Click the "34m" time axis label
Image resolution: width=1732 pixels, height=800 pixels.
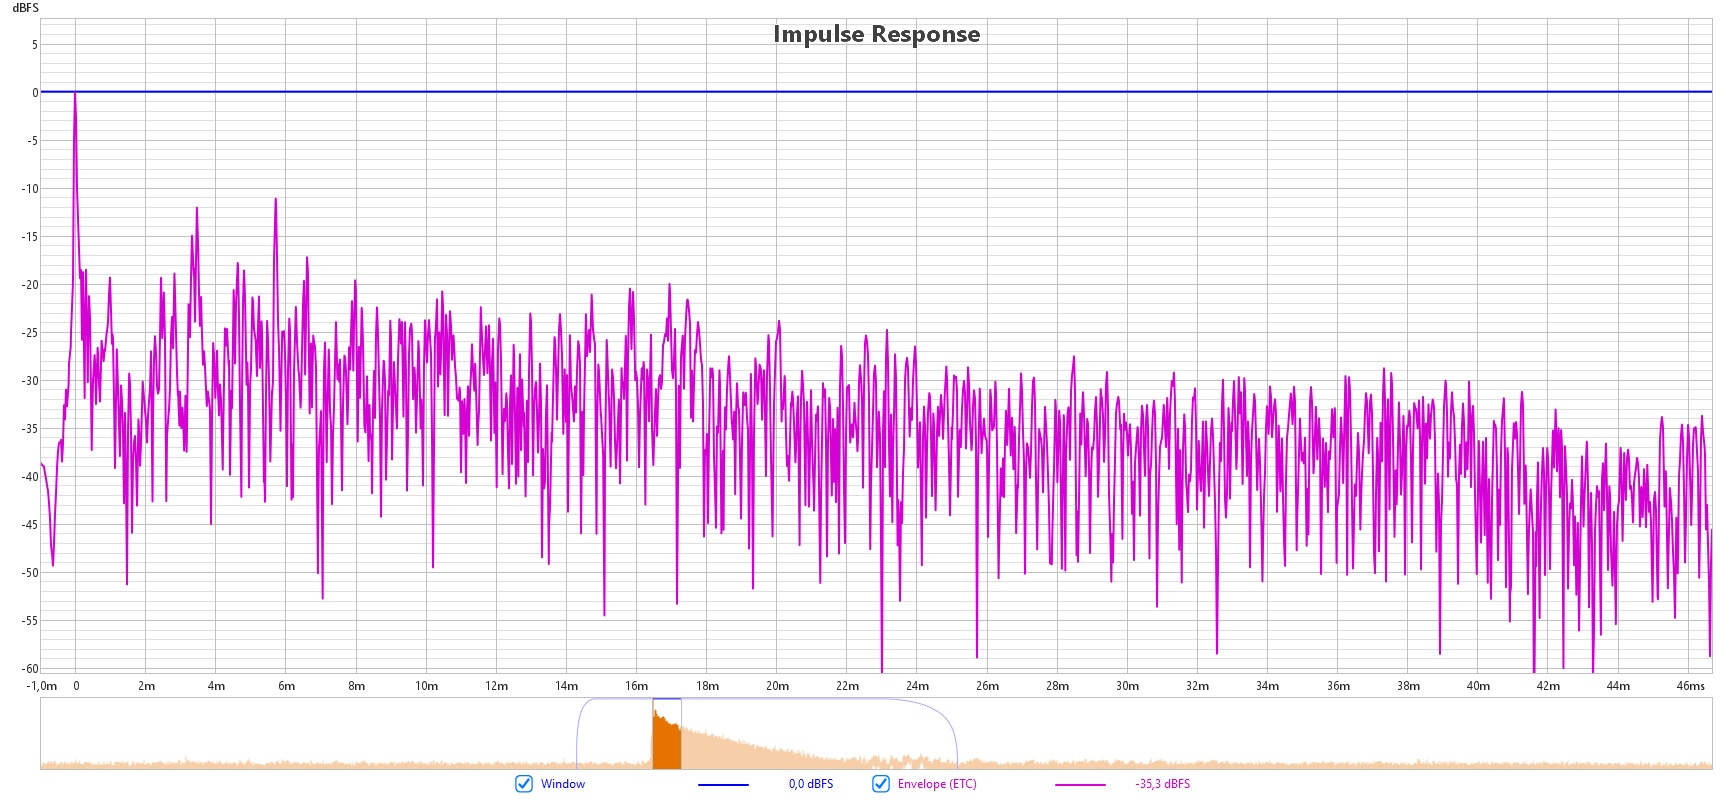1267,686
